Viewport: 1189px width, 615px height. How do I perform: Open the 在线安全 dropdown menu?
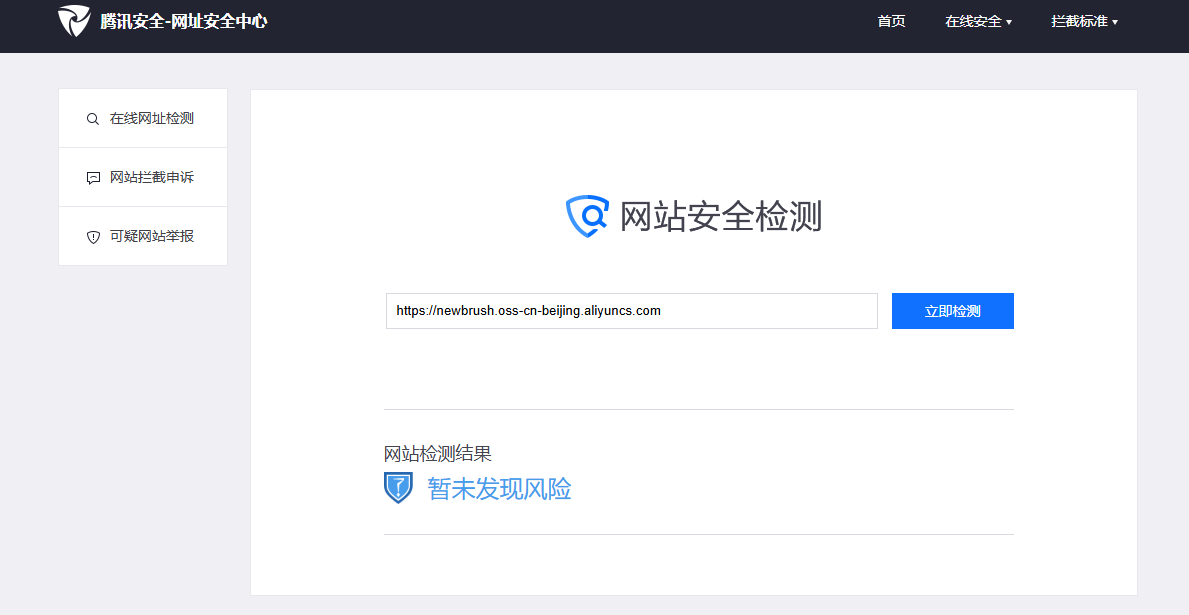pos(978,22)
